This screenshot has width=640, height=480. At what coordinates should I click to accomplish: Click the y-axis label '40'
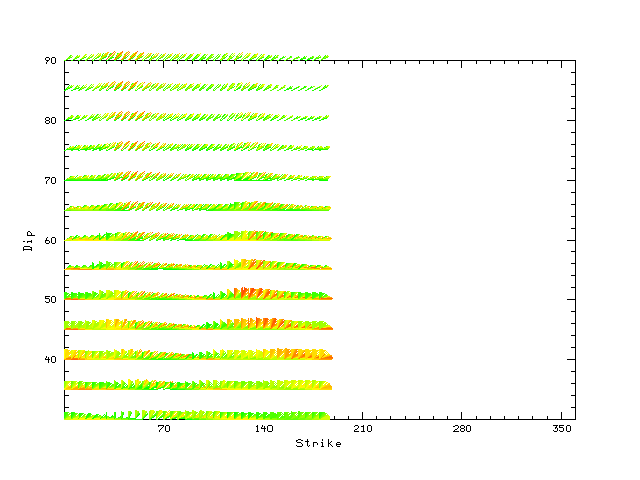(50, 360)
